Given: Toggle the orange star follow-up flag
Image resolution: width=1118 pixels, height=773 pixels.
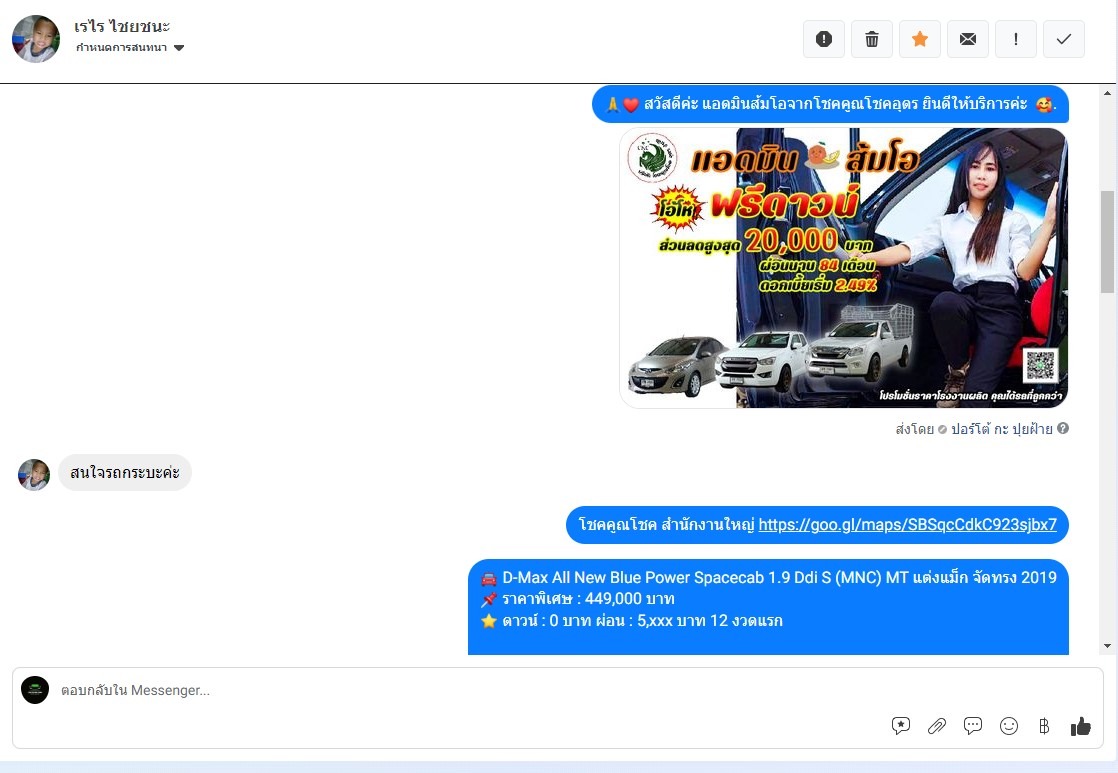Looking at the screenshot, I should [920, 39].
